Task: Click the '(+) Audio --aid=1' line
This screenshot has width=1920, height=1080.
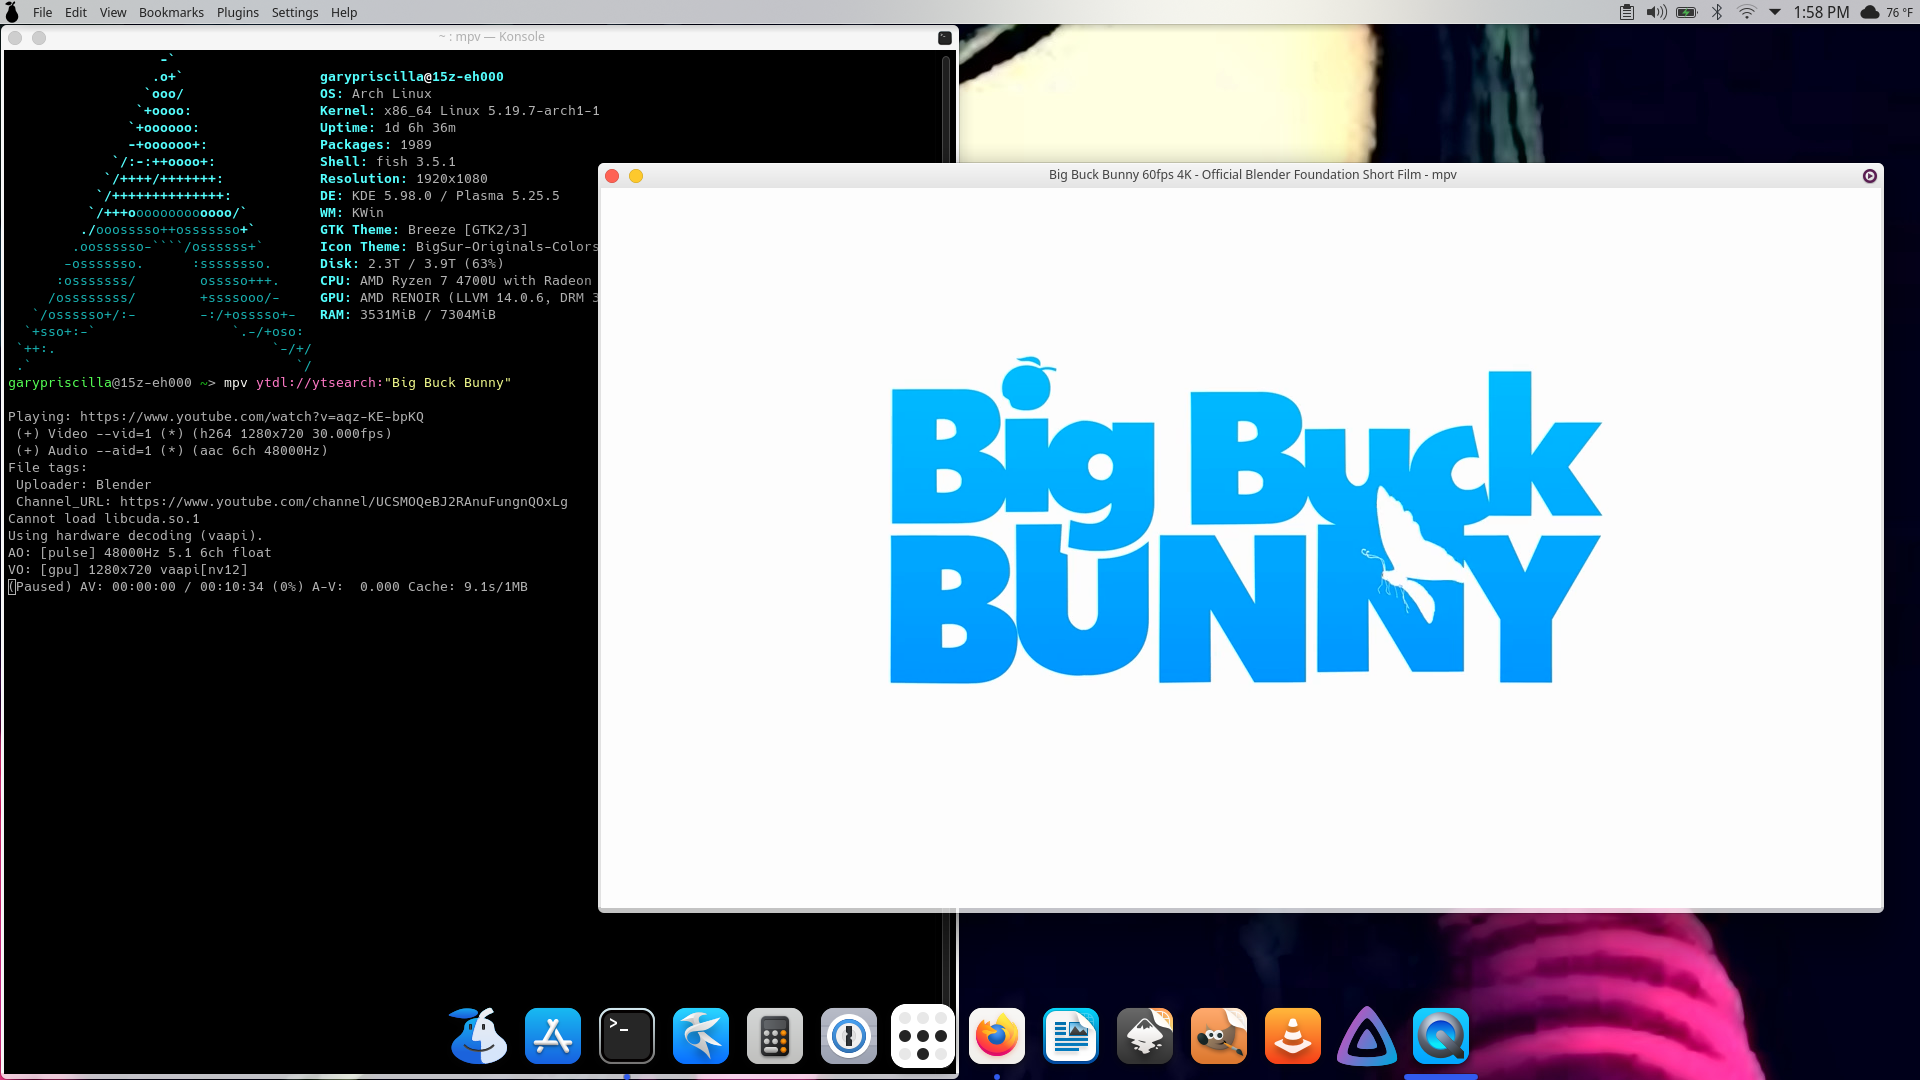Action: 172,451
